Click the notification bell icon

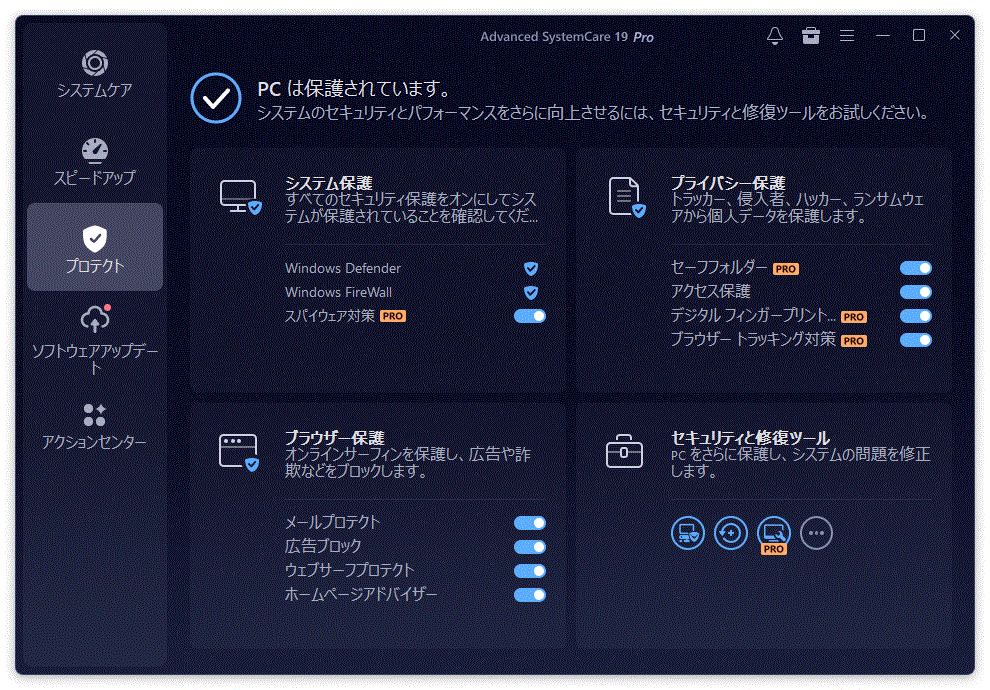774,35
